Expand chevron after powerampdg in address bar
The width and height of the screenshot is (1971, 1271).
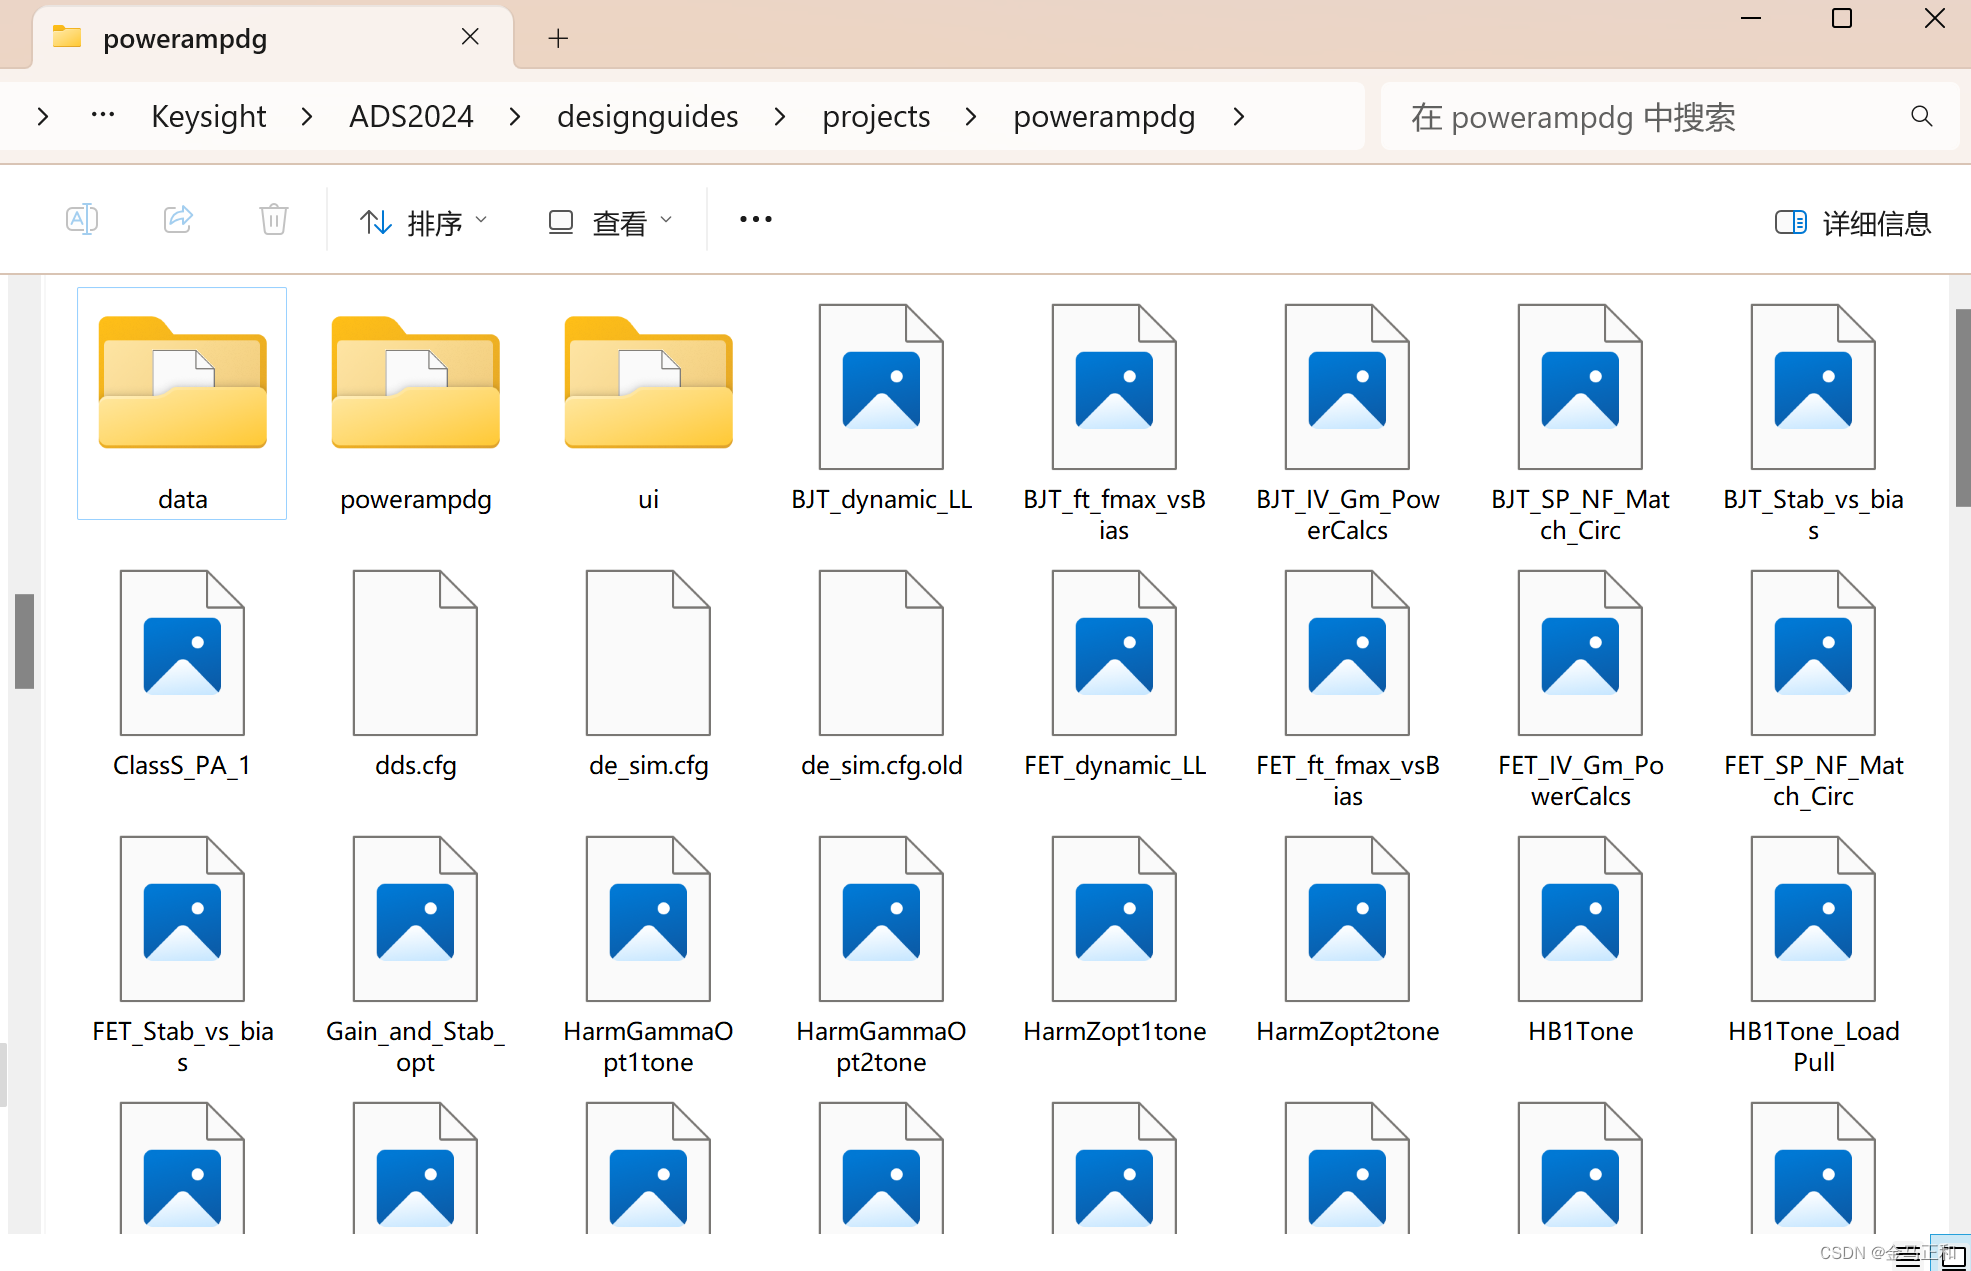[x=1239, y=116]
